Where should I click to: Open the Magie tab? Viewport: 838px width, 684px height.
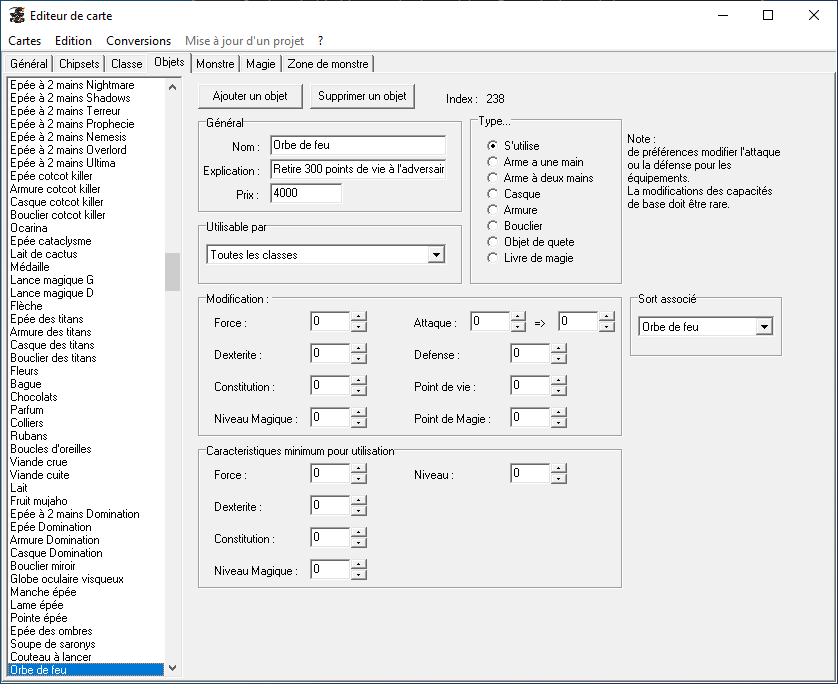[x=261, y=64]
